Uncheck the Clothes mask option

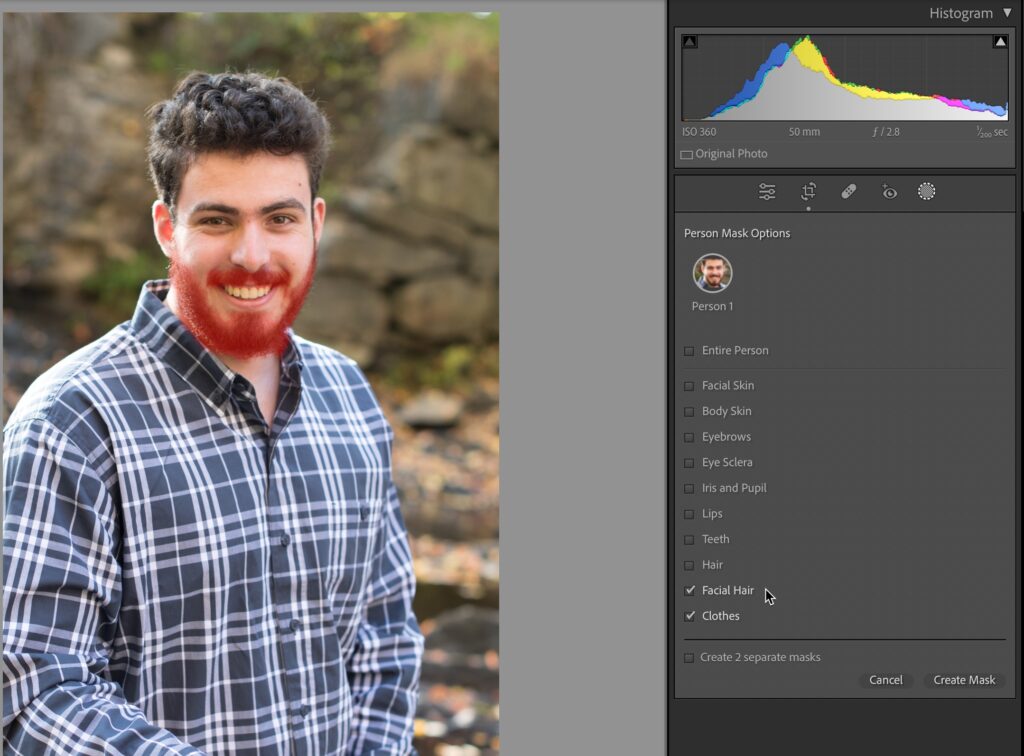[x=689, y=616]
